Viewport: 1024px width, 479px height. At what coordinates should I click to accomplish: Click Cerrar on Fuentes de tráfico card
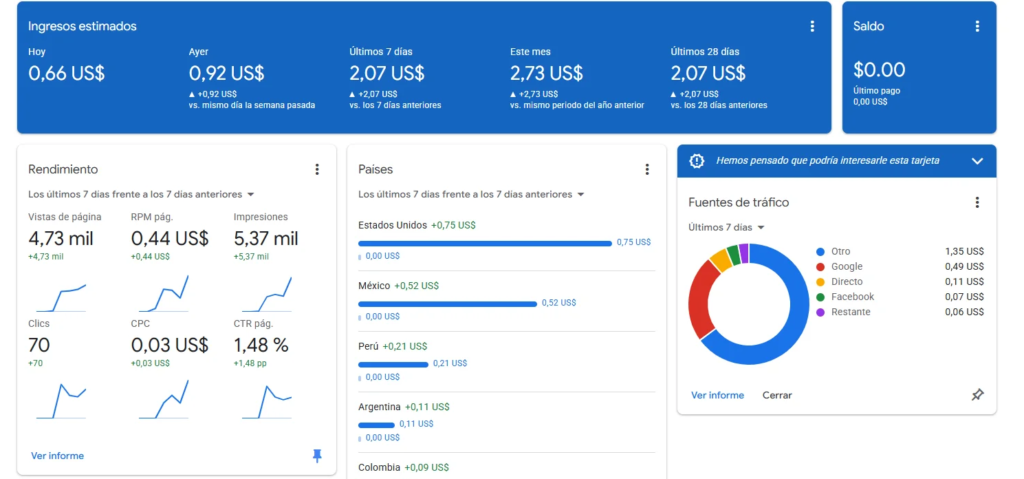point(777,395)
